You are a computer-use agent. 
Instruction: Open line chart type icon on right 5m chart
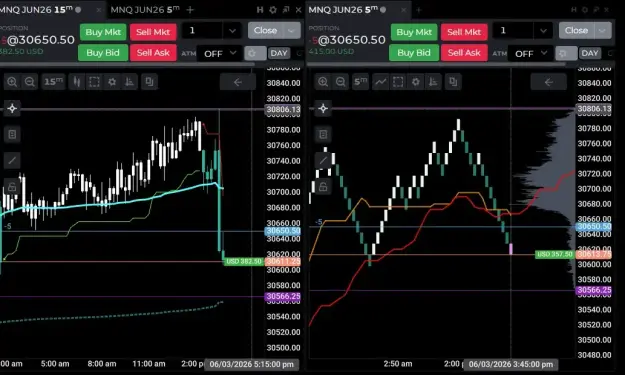(381, 82)
